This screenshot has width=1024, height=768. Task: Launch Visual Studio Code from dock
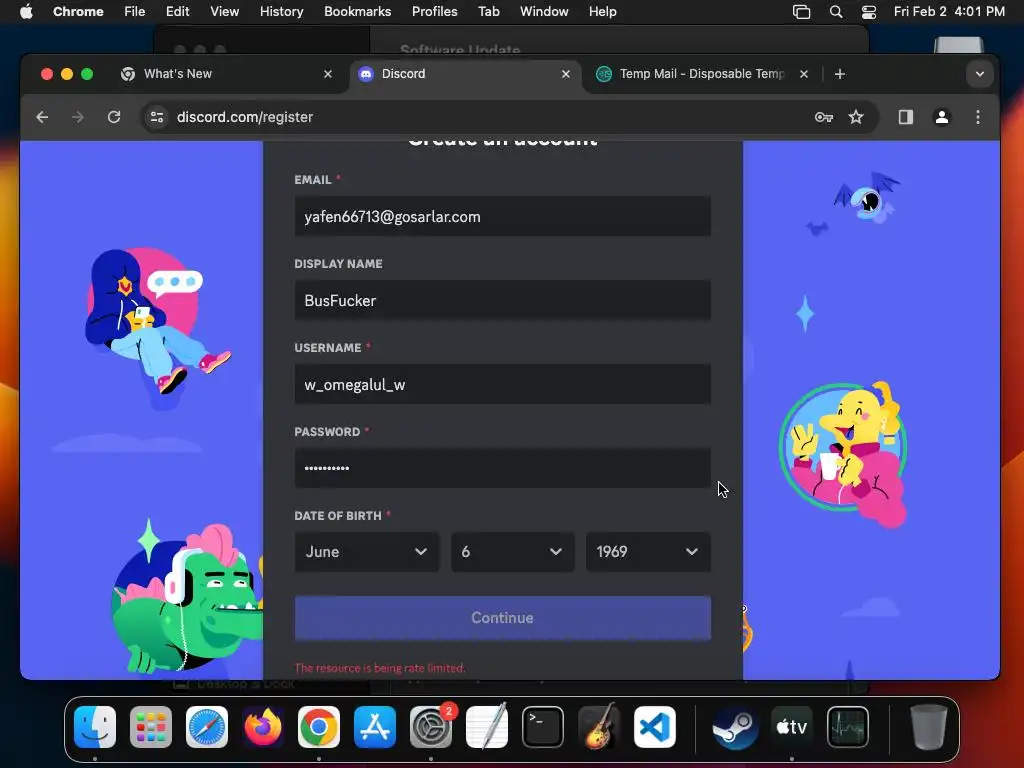click(654, 727)
